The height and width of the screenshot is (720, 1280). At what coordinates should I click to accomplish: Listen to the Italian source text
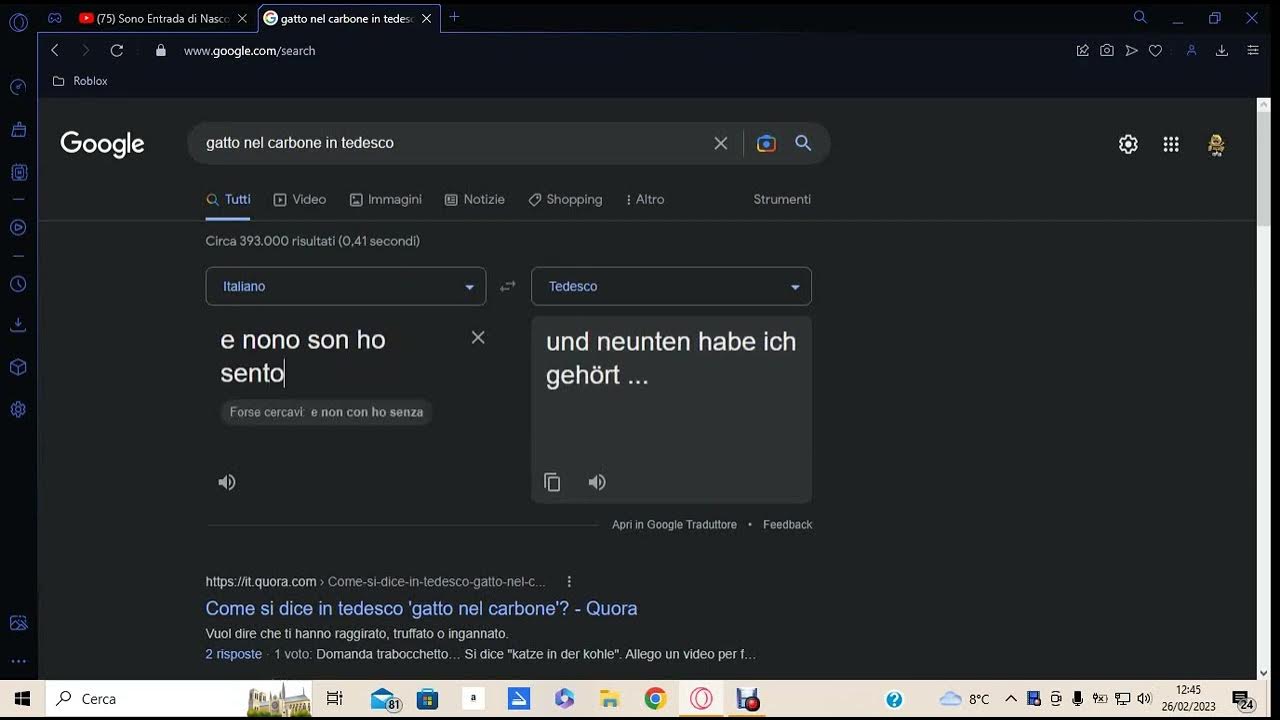click(227, 482)
